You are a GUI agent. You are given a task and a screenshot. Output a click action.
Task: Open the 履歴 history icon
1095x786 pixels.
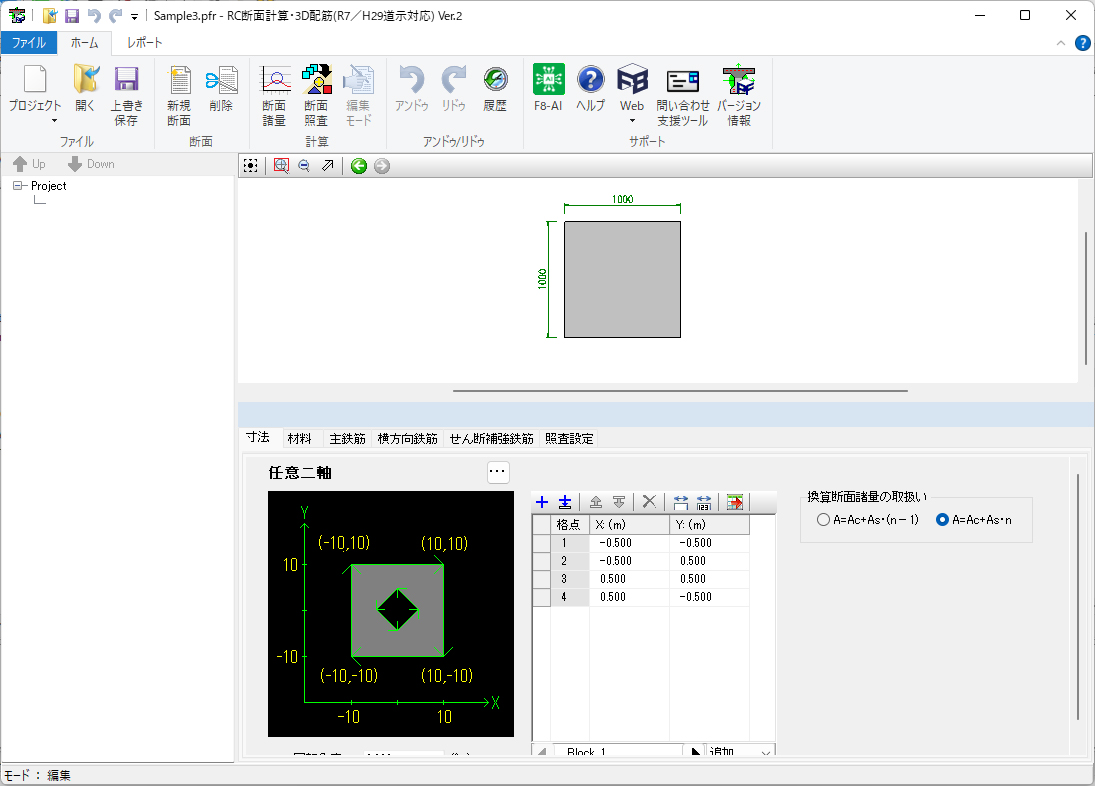coord(495,88)
